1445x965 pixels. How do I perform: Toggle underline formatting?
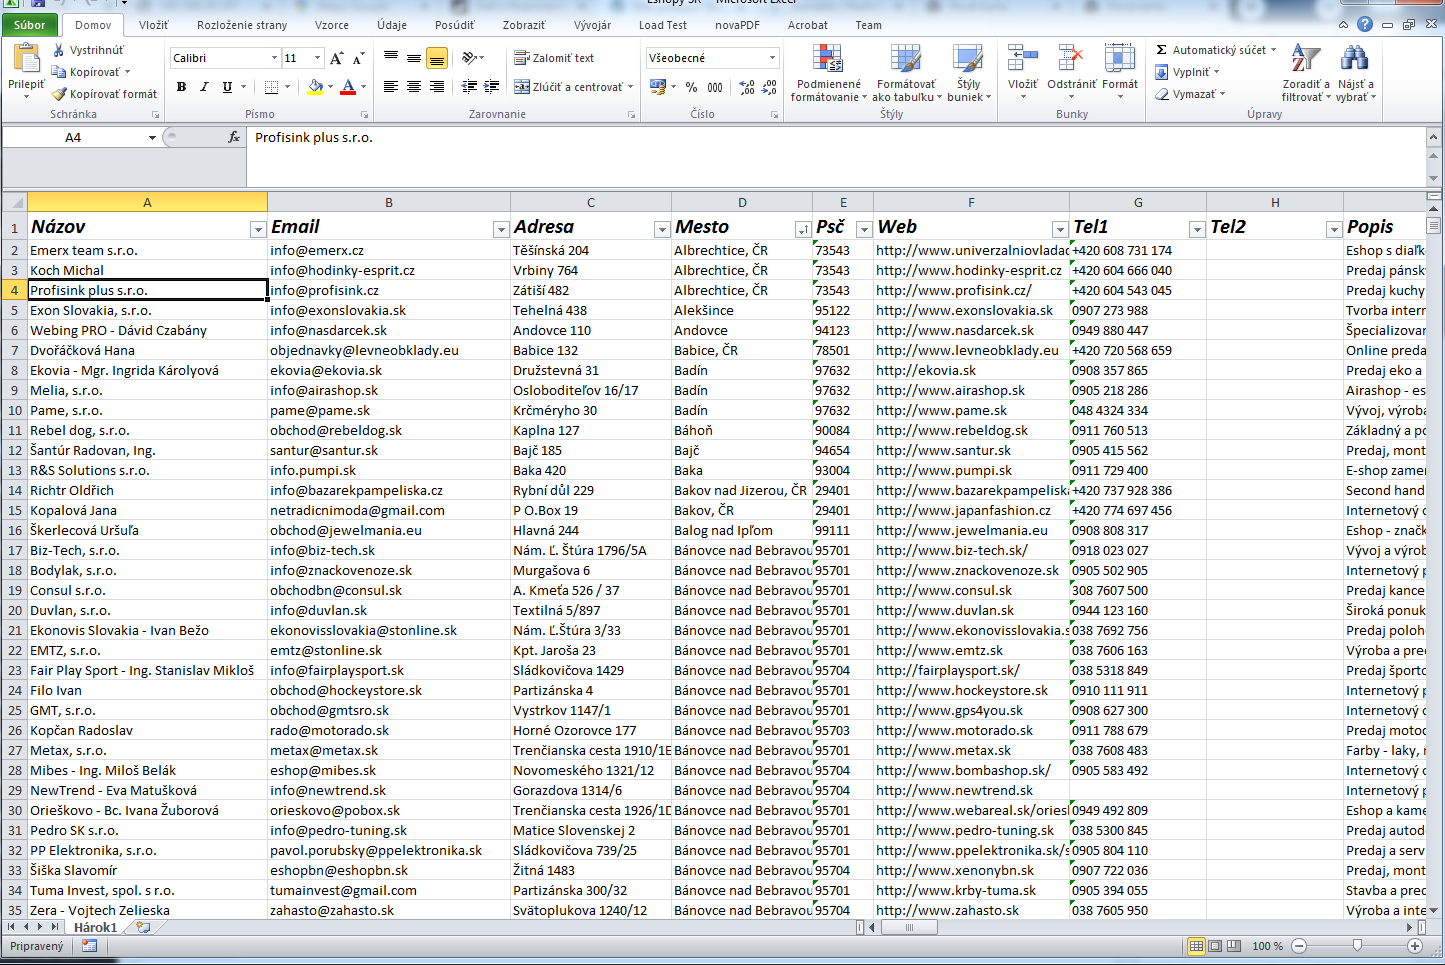(227, 87)
